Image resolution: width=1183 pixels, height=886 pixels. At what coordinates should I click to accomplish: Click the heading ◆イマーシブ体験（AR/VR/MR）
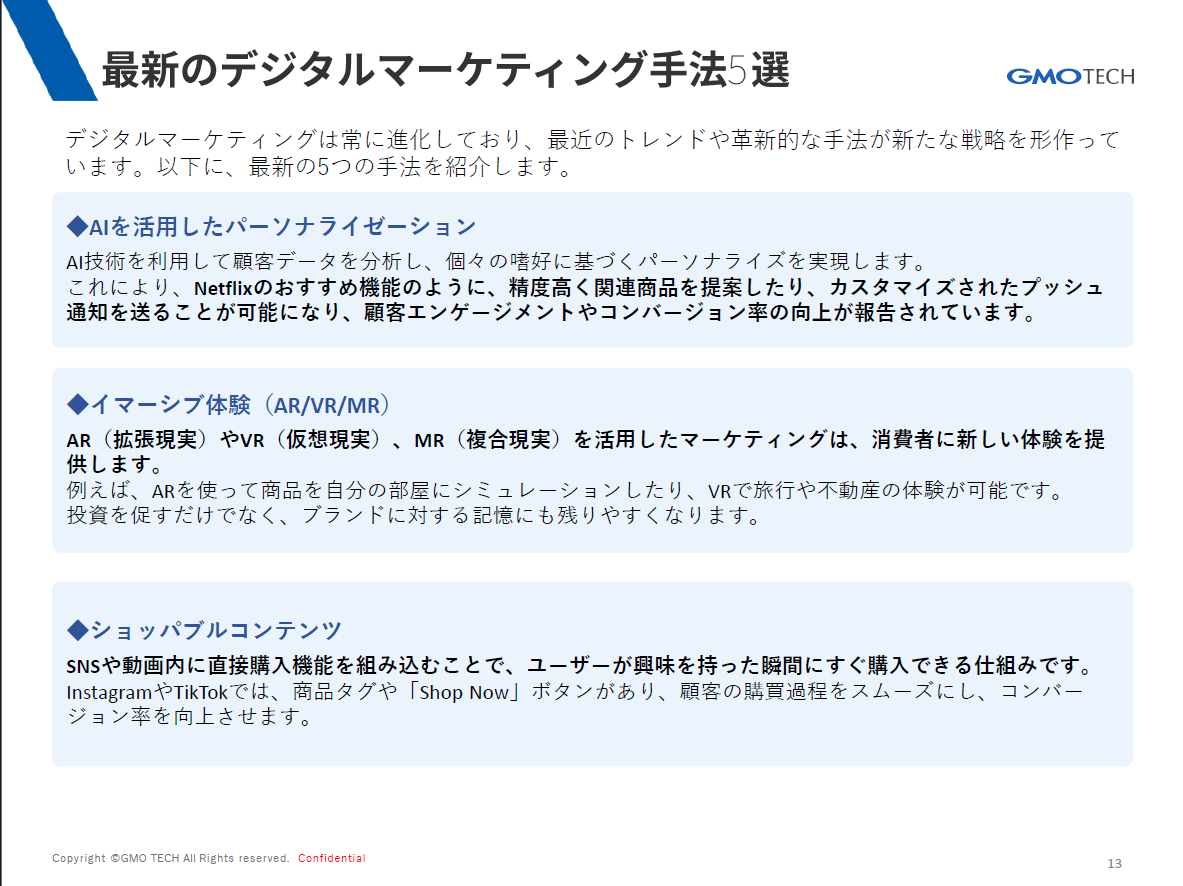pos(229,405)
